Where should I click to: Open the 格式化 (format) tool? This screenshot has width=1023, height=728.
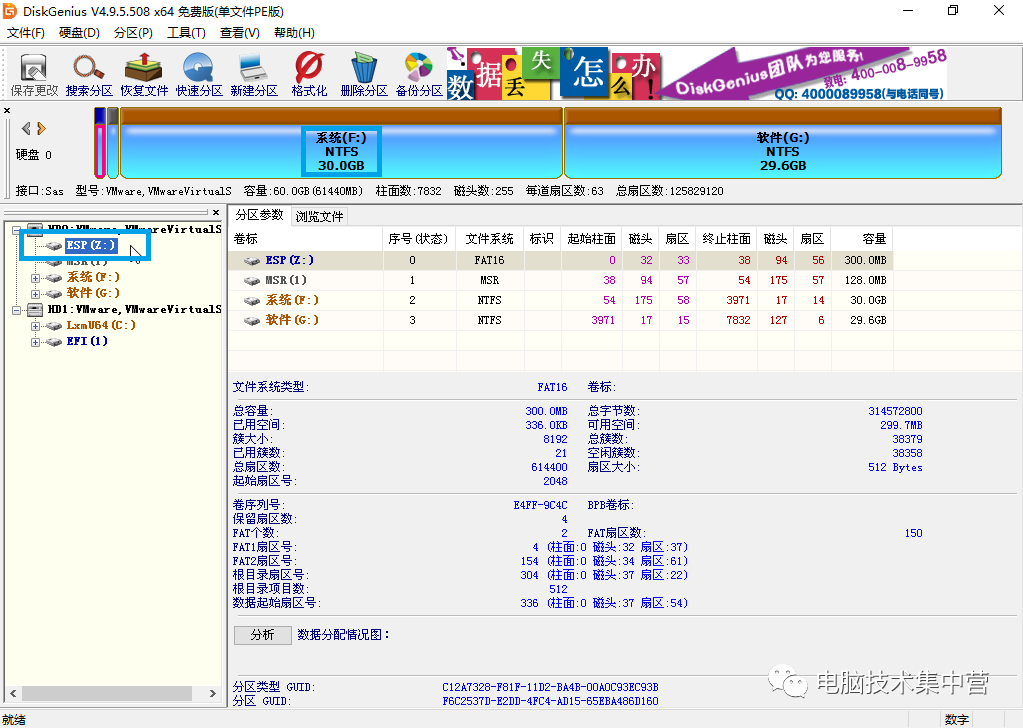pyautogui.click(x=307, y=72)
